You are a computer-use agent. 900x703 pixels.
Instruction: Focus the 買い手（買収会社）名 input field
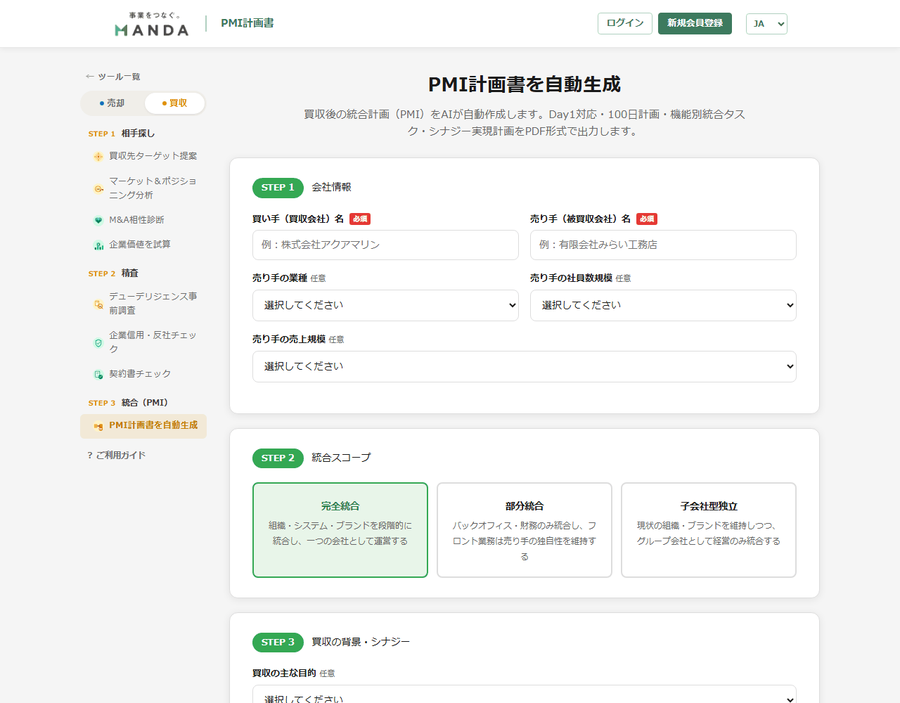(385, 245)
